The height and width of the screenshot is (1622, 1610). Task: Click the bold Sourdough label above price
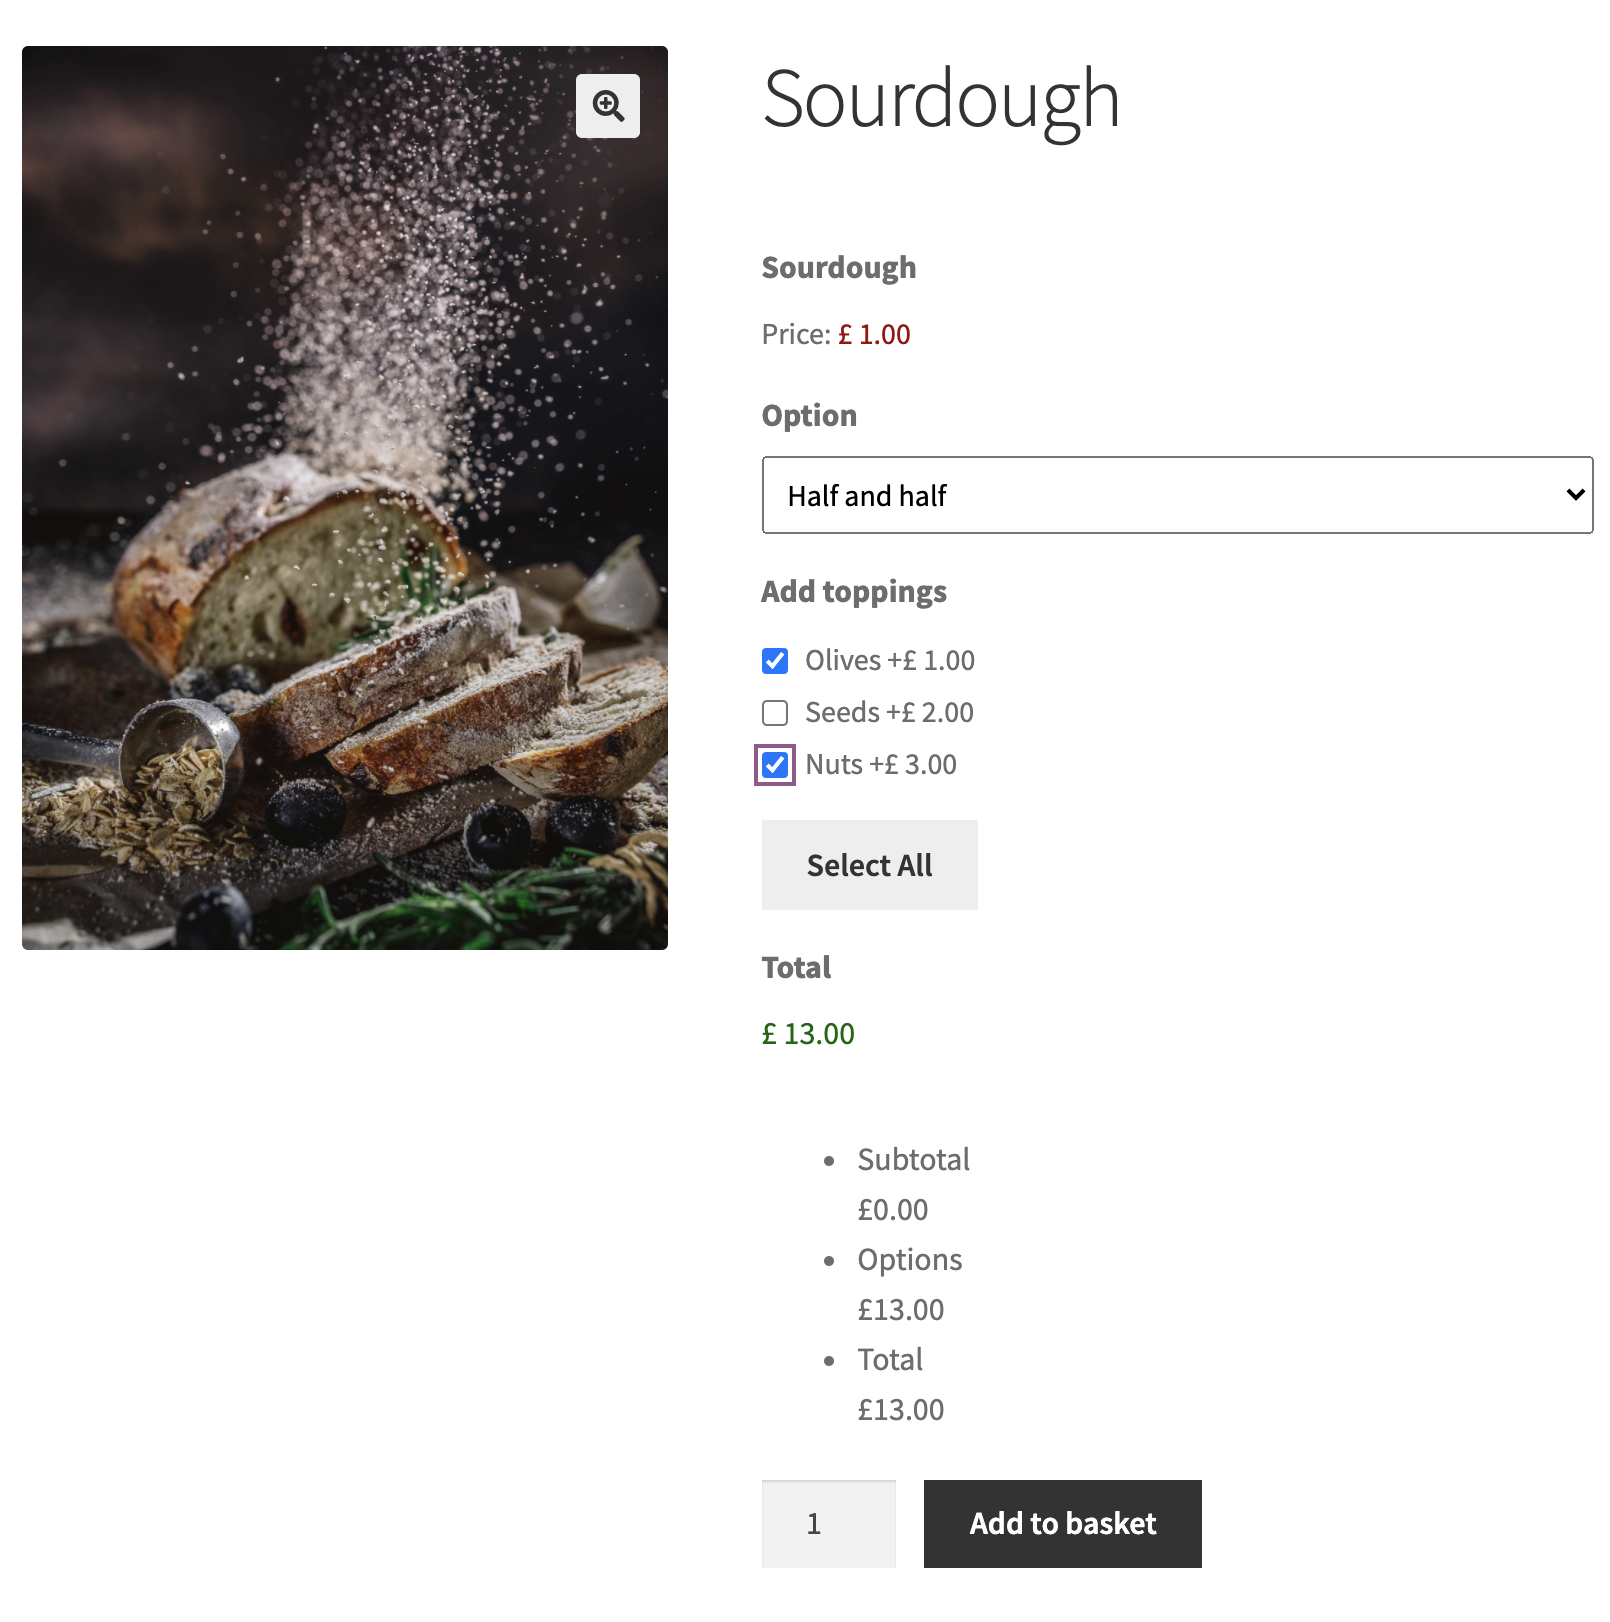click(838, 267)
